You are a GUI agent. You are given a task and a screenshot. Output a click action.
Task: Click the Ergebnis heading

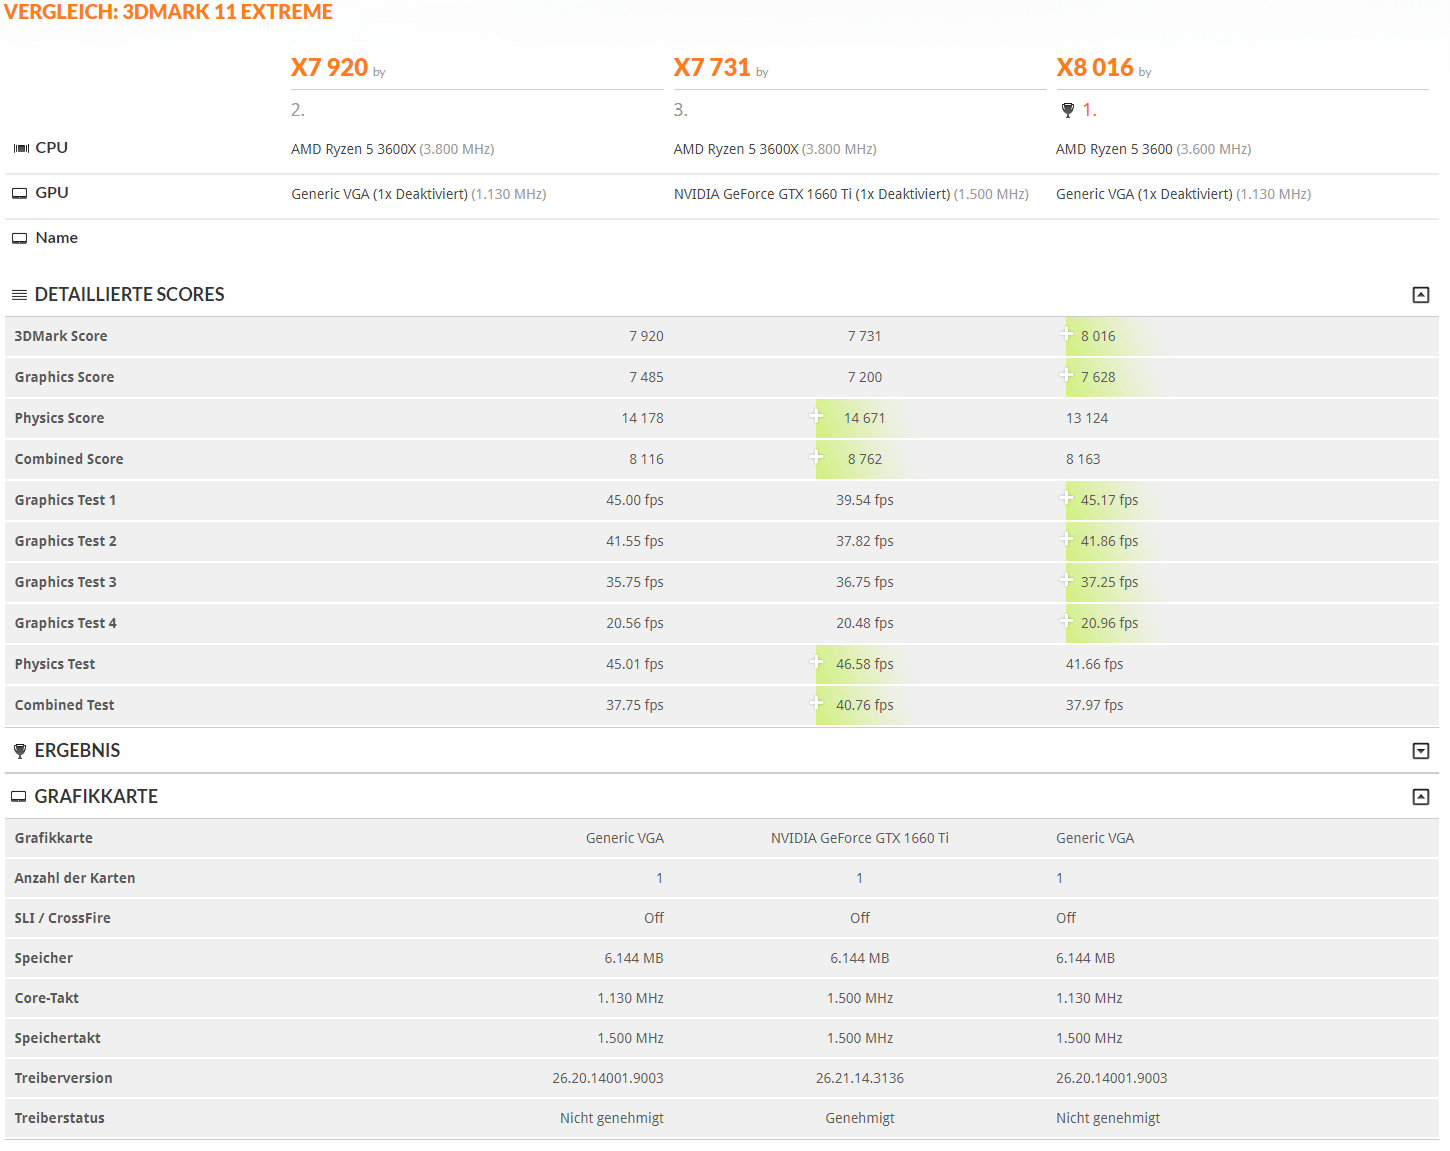(x=77, y=751)
